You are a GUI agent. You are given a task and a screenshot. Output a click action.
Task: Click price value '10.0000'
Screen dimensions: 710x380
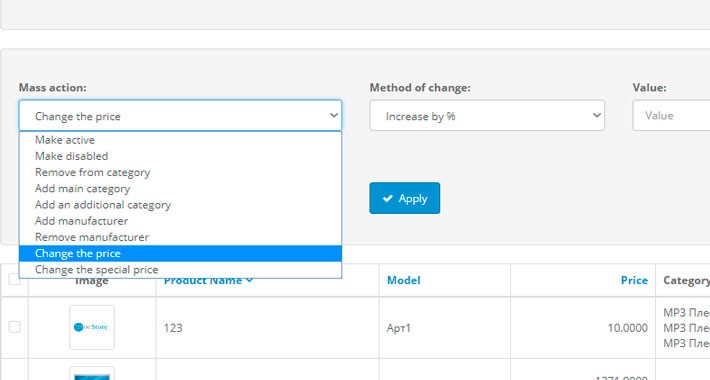(x=627, y=328)
